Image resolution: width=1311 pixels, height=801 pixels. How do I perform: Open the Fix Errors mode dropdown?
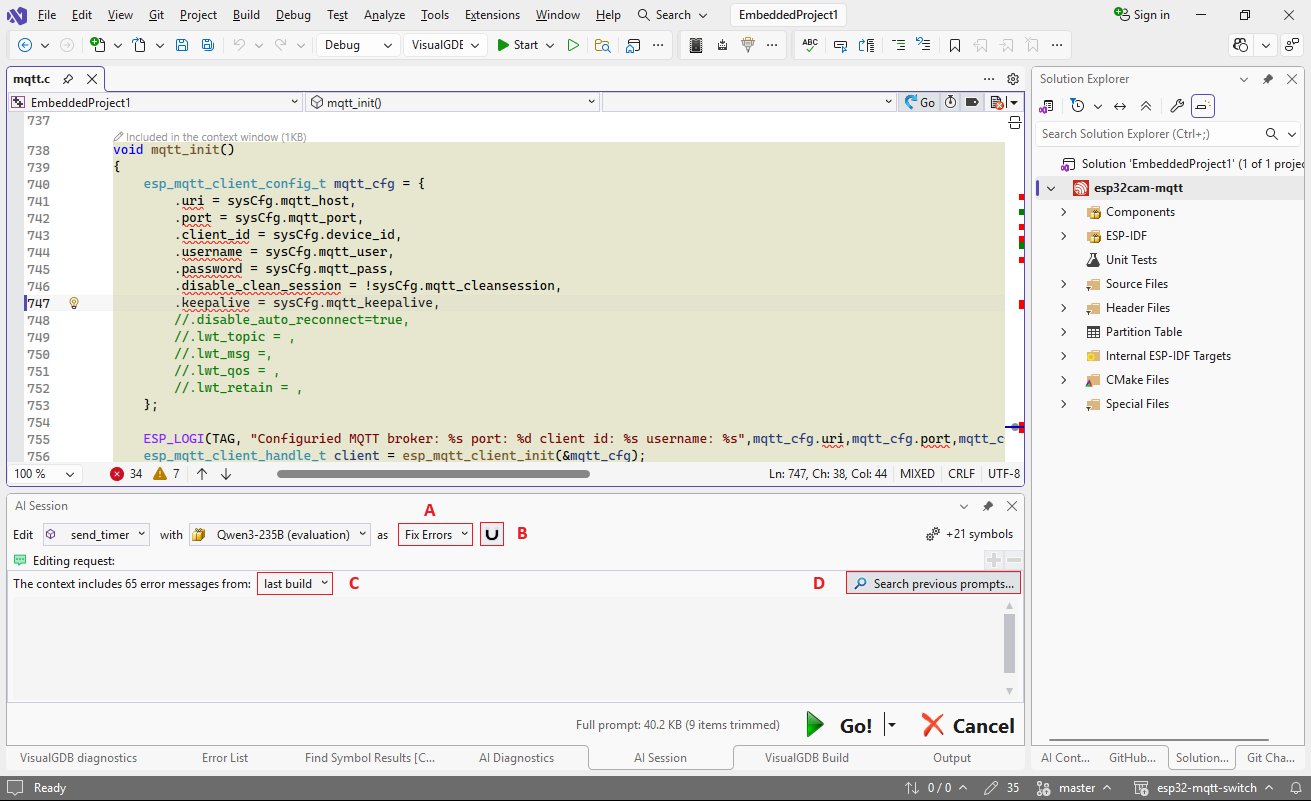click(435, 535)
